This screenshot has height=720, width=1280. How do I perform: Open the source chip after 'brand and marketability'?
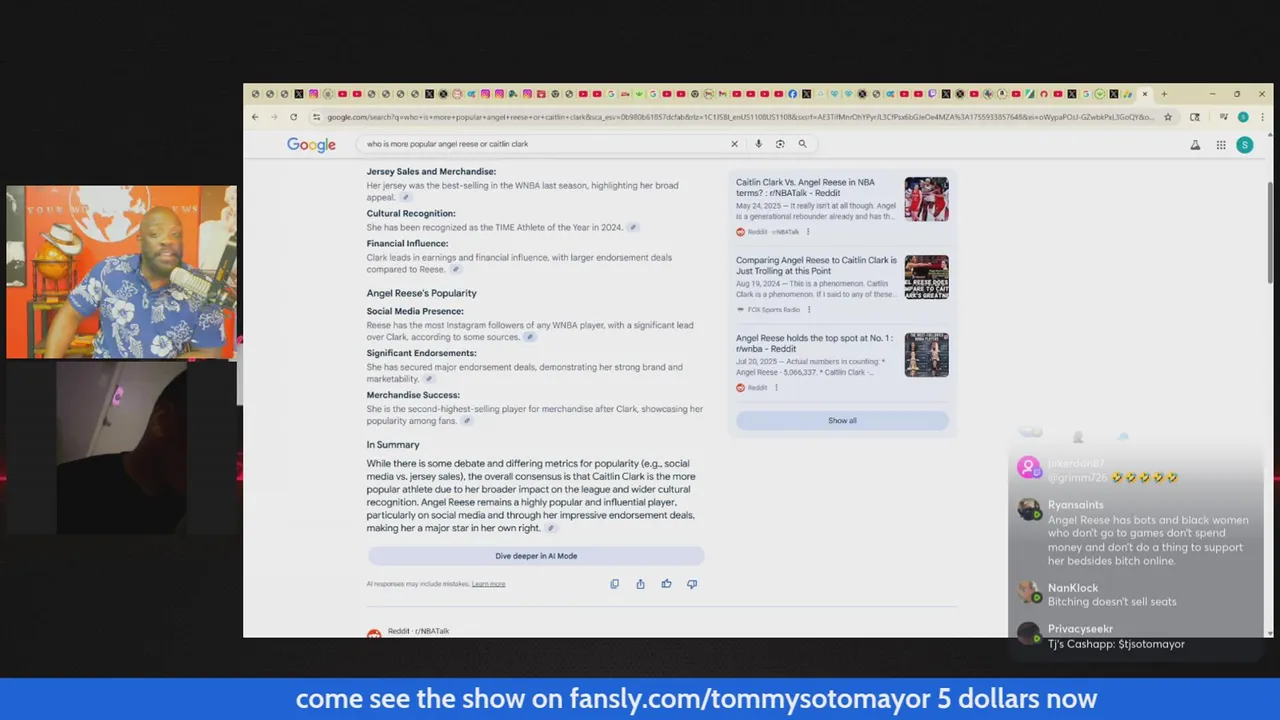click(x=429, y=379)
